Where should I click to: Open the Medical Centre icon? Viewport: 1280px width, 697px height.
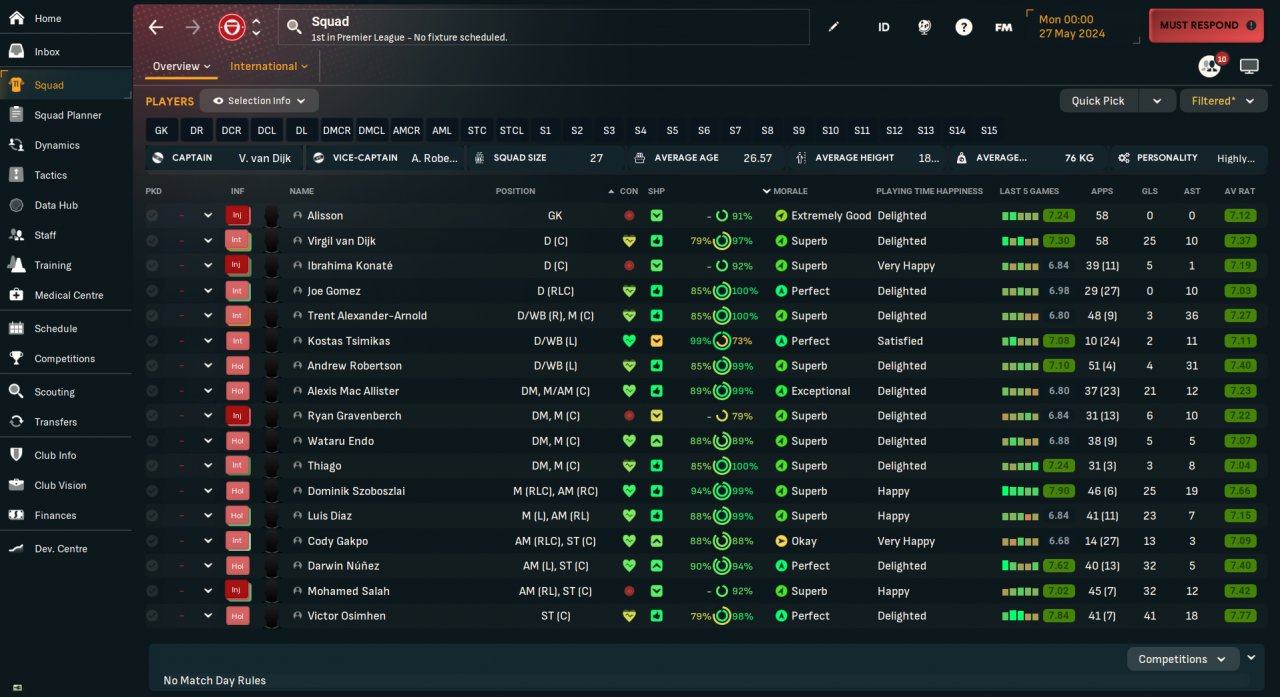click(x=16, y=295)
